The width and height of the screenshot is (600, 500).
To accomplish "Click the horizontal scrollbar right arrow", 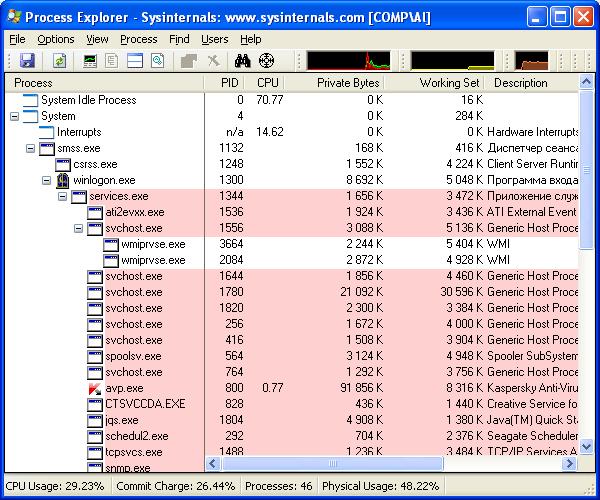I will point(569,464).
